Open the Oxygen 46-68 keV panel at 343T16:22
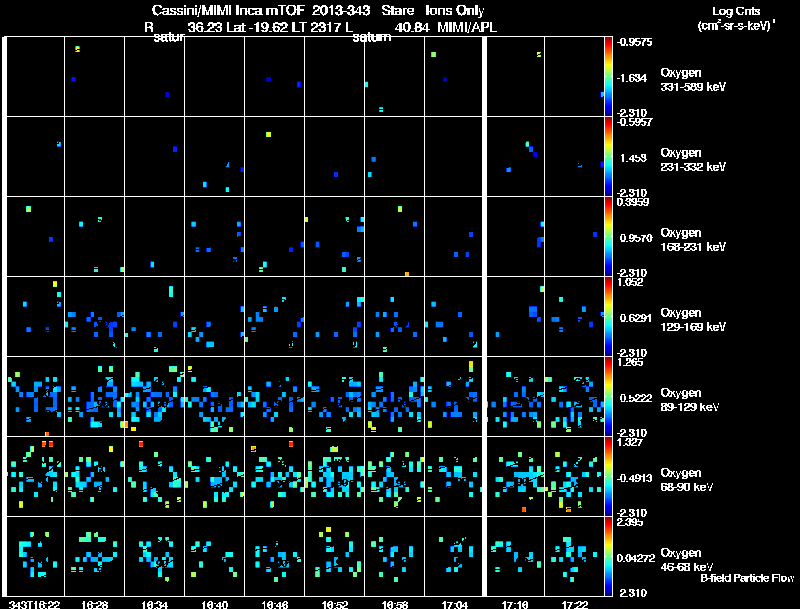 35,557
